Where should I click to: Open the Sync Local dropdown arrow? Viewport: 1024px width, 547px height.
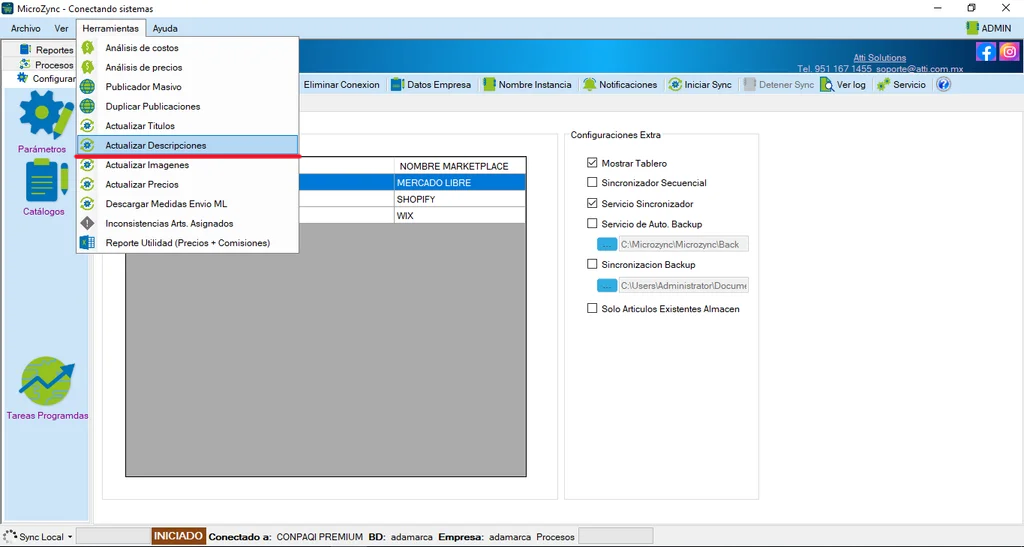coord(70,537)
